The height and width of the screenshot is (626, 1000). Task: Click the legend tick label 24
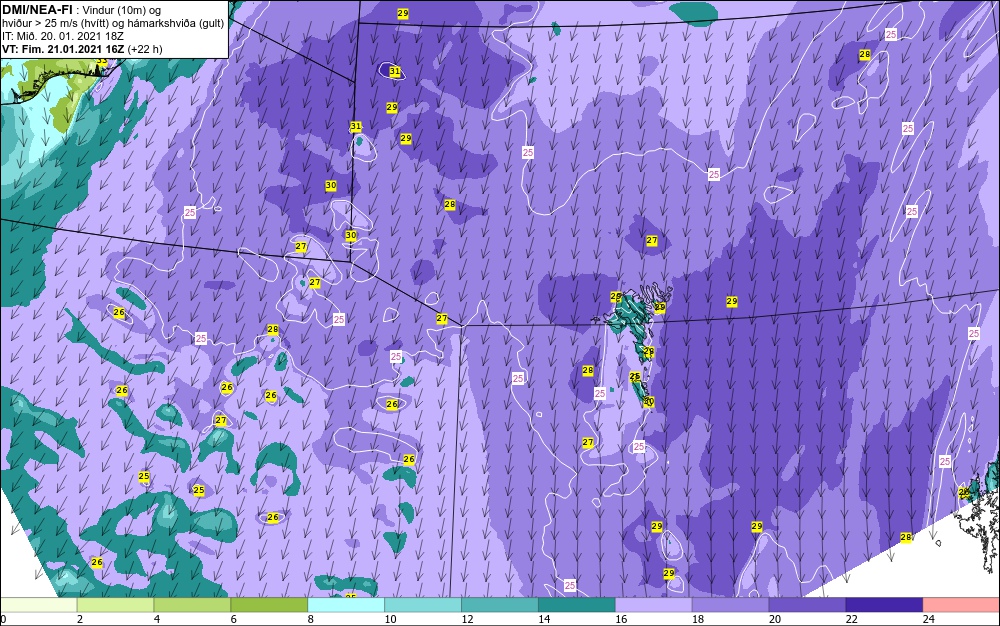pyautogui.click(x=929, y=619)
